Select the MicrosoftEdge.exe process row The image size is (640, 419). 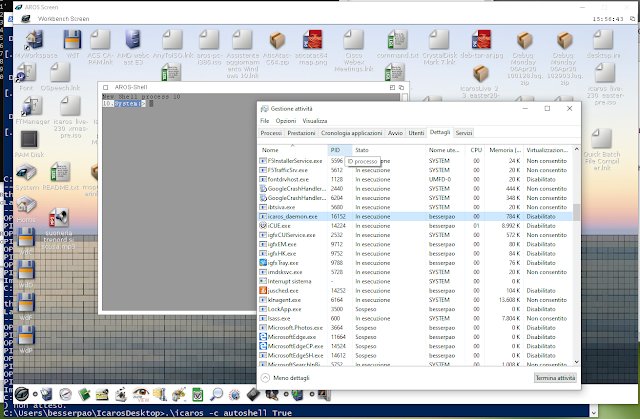coord(415,337)
